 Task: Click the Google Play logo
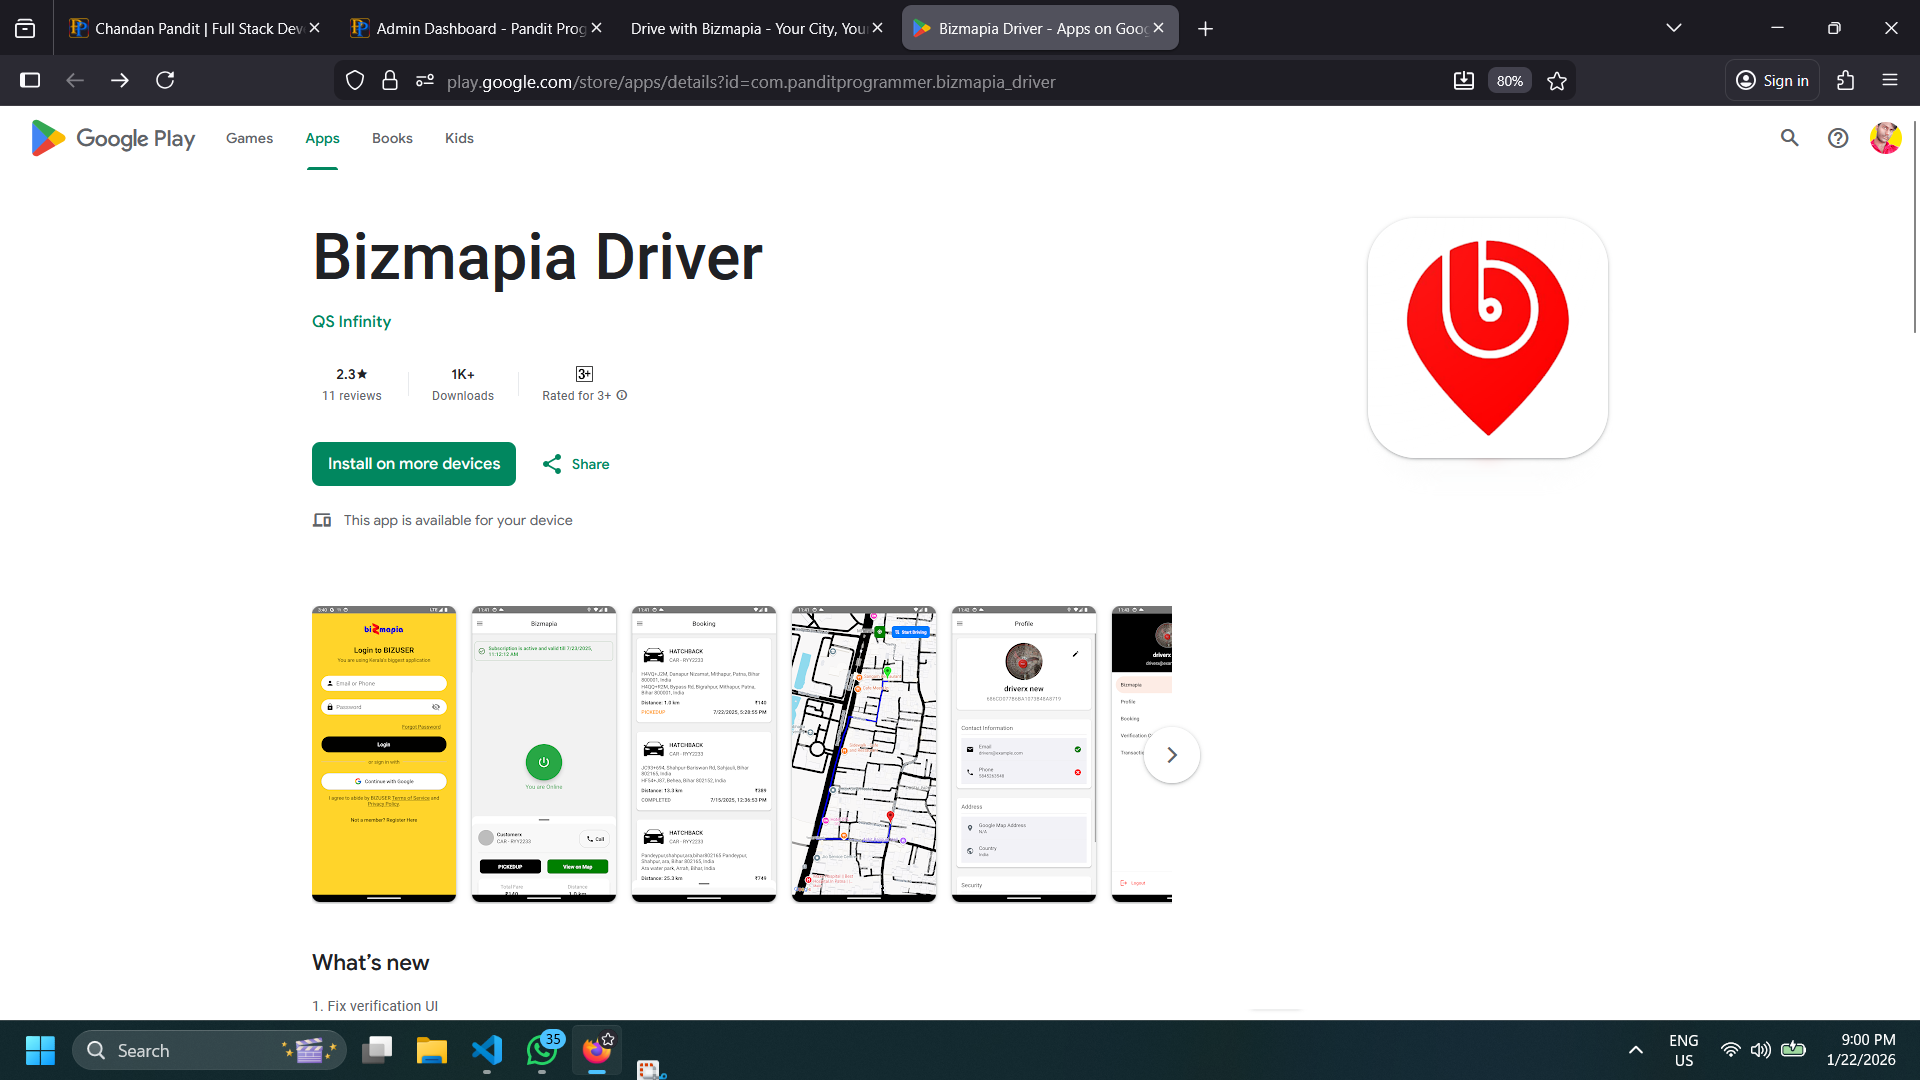tap(110, 138)
